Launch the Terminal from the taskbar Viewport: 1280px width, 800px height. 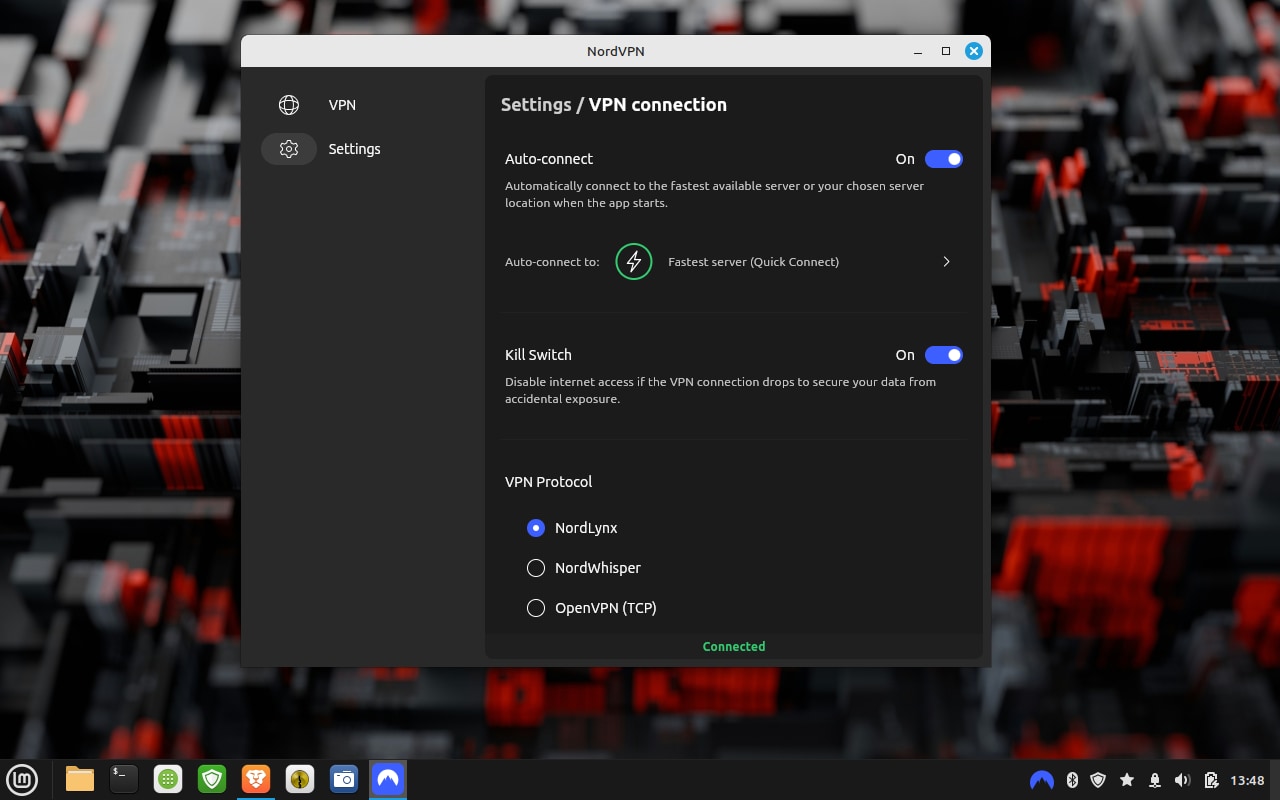point(124,779)
